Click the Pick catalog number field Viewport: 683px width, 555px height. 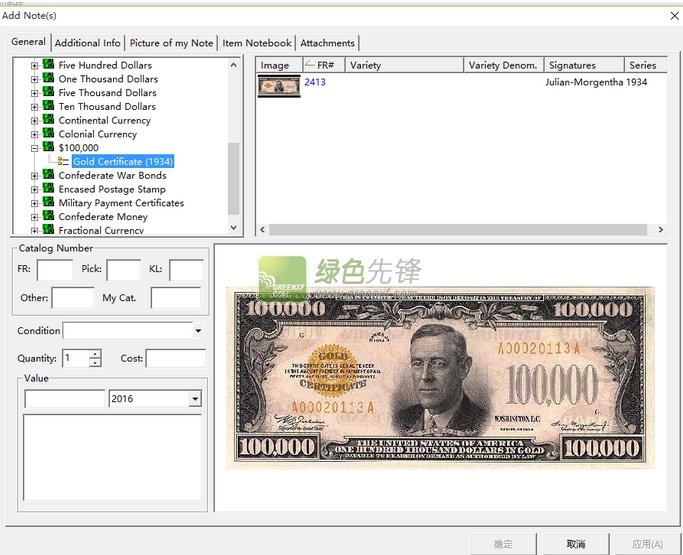124,270
